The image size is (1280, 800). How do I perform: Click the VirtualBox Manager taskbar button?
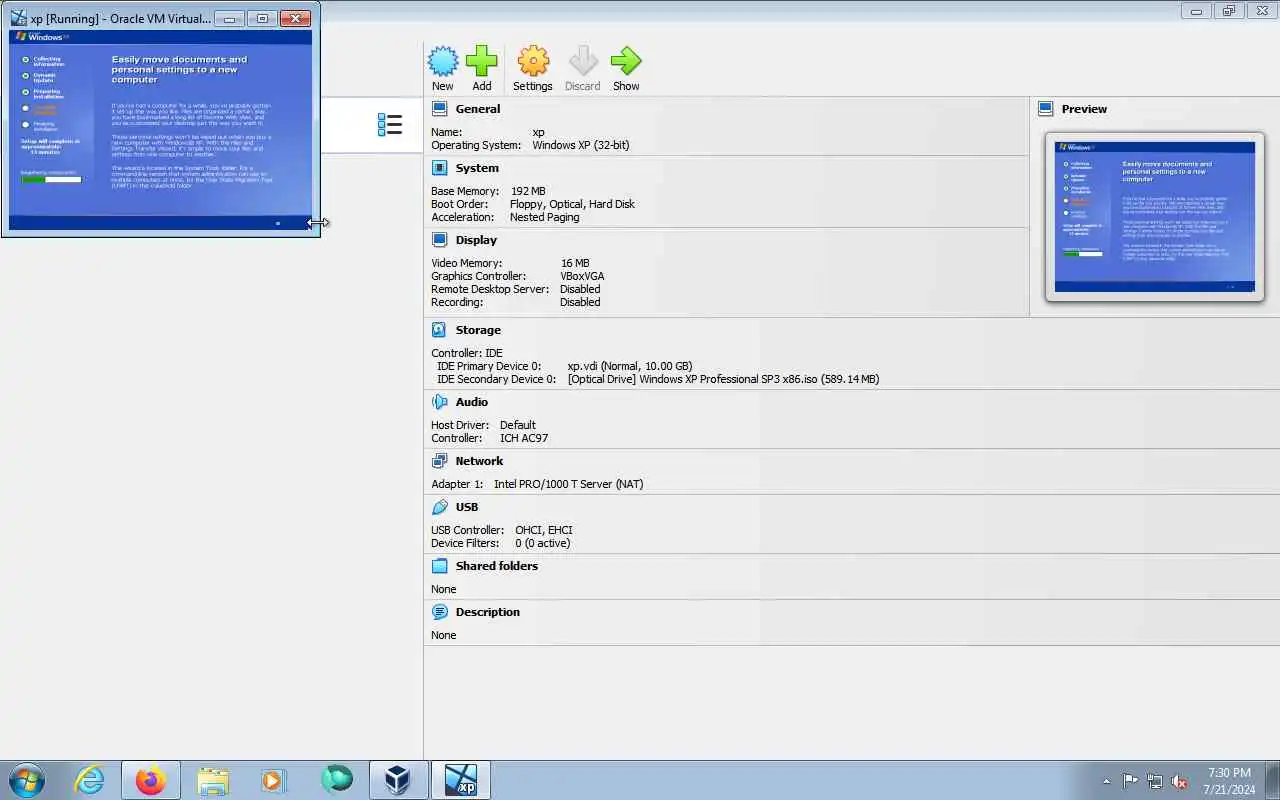(x=398, y=780)
